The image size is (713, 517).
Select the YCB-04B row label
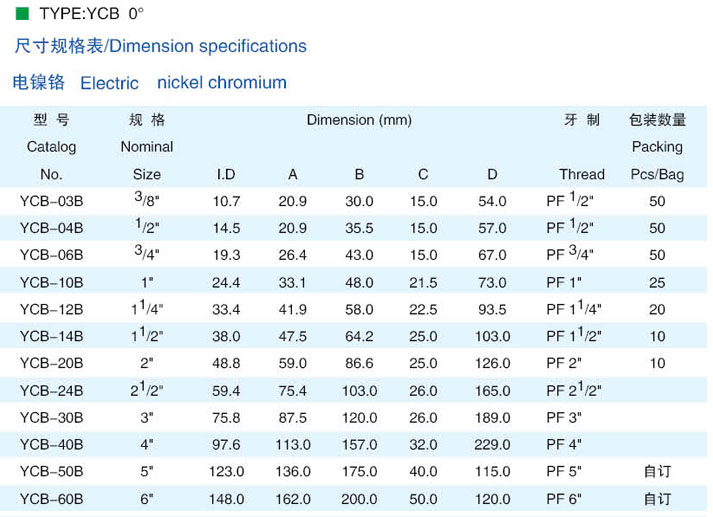coord(51,228)
